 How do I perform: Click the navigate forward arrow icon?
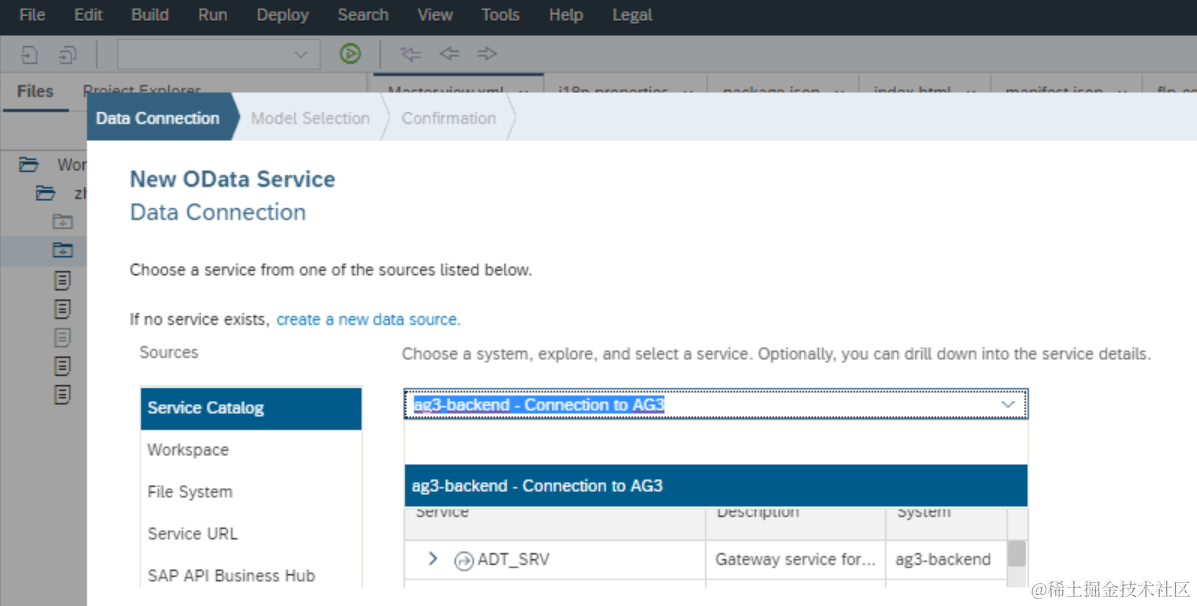[486, 53]
